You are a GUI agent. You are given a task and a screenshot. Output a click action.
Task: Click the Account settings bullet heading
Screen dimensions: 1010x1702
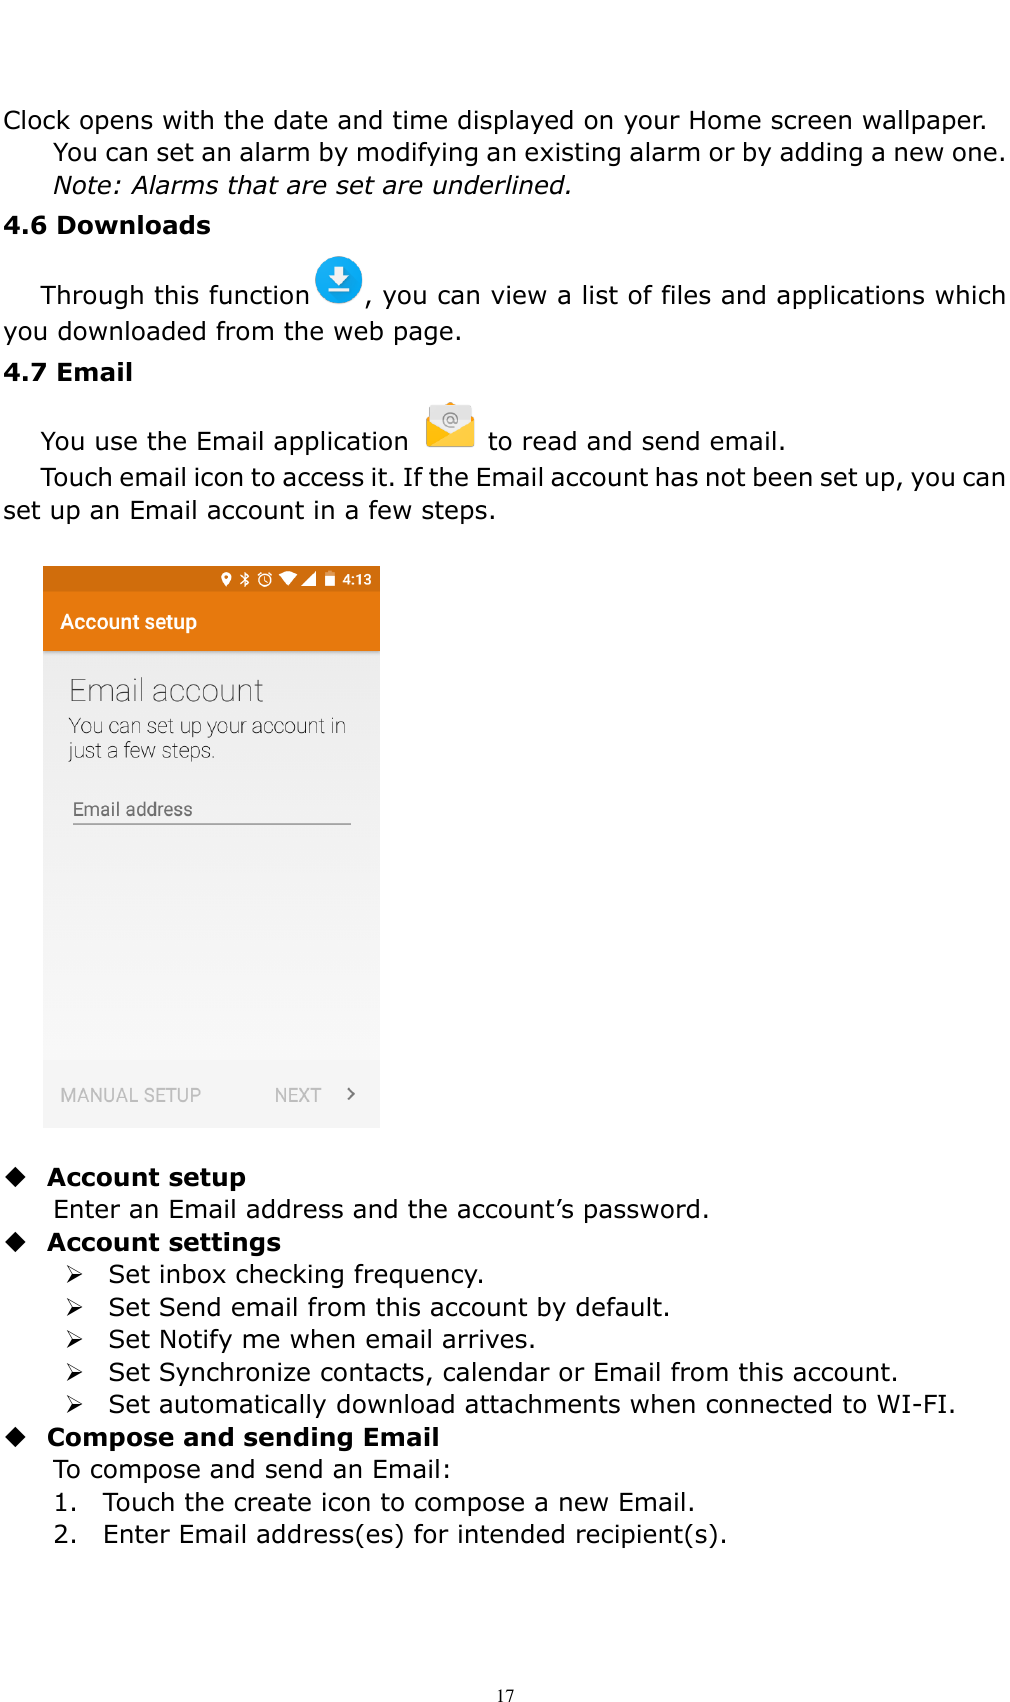(x=164, y=1242)
